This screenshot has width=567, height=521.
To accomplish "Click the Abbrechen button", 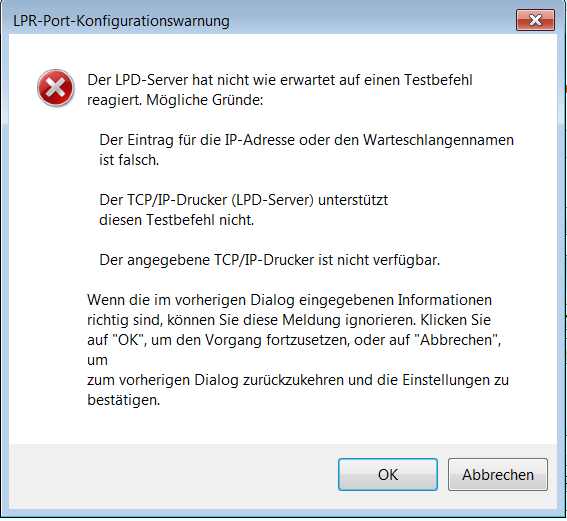I will click(498, 474).
